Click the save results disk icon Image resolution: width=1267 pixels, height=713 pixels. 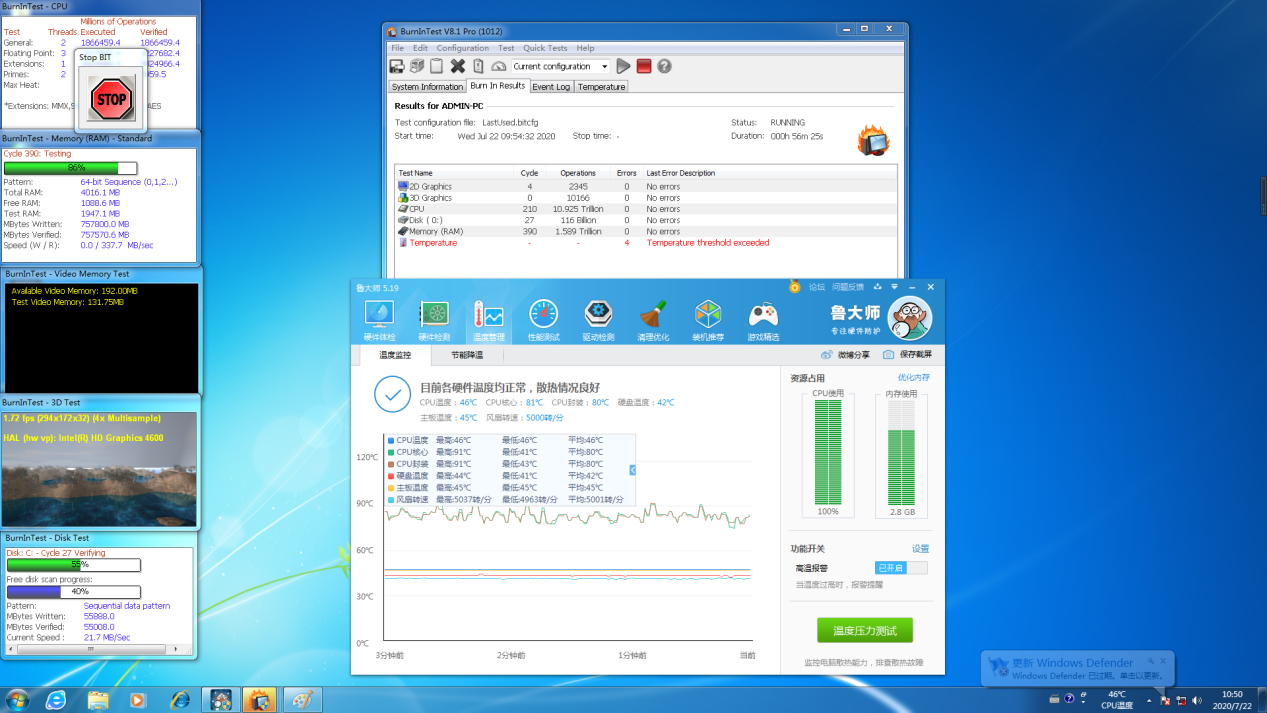[397, 66]
